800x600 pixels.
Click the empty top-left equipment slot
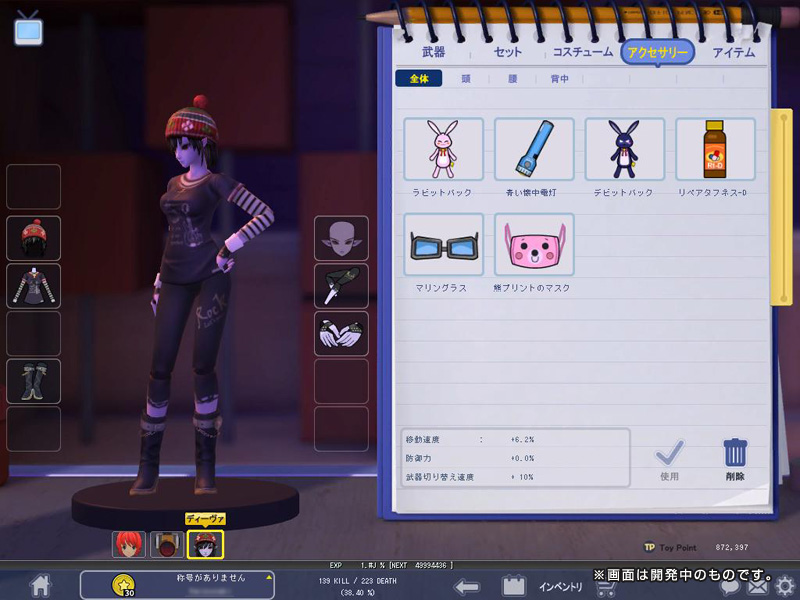(33, 187)
